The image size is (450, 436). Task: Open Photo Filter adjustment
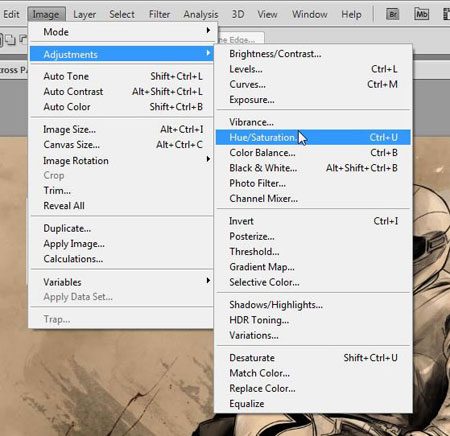[x=313, y=183]
